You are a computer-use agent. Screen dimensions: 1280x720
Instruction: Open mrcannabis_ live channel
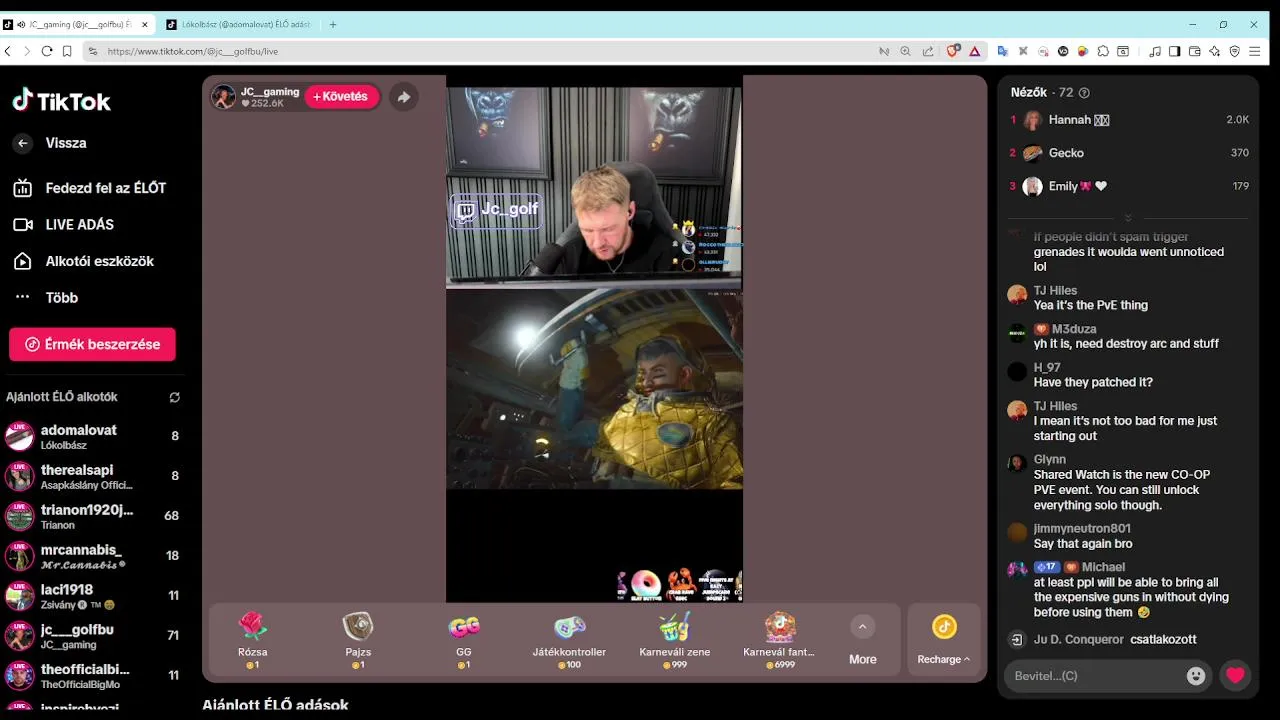[92, 556]
